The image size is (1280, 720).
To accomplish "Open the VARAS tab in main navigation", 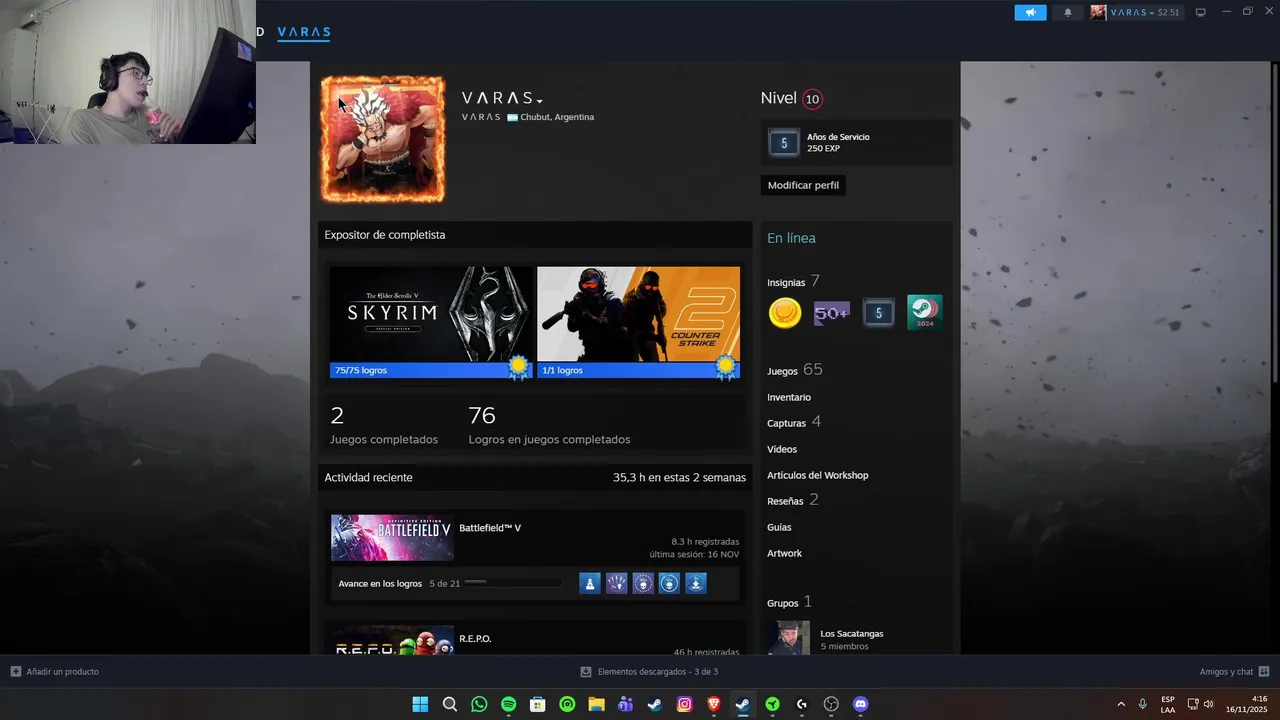I will [304, 32].
